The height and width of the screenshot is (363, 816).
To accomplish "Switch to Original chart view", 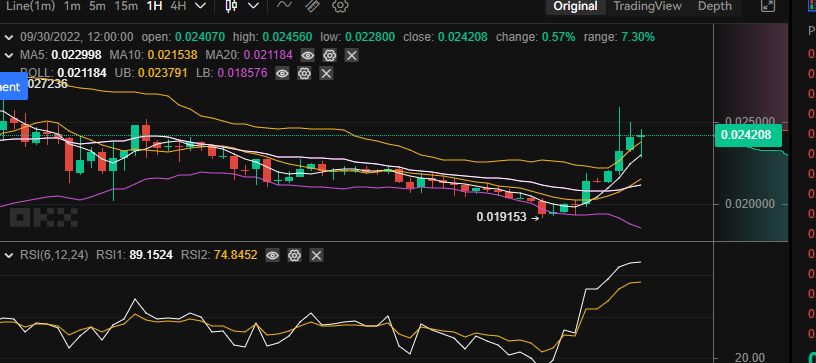I will [575, 6].
